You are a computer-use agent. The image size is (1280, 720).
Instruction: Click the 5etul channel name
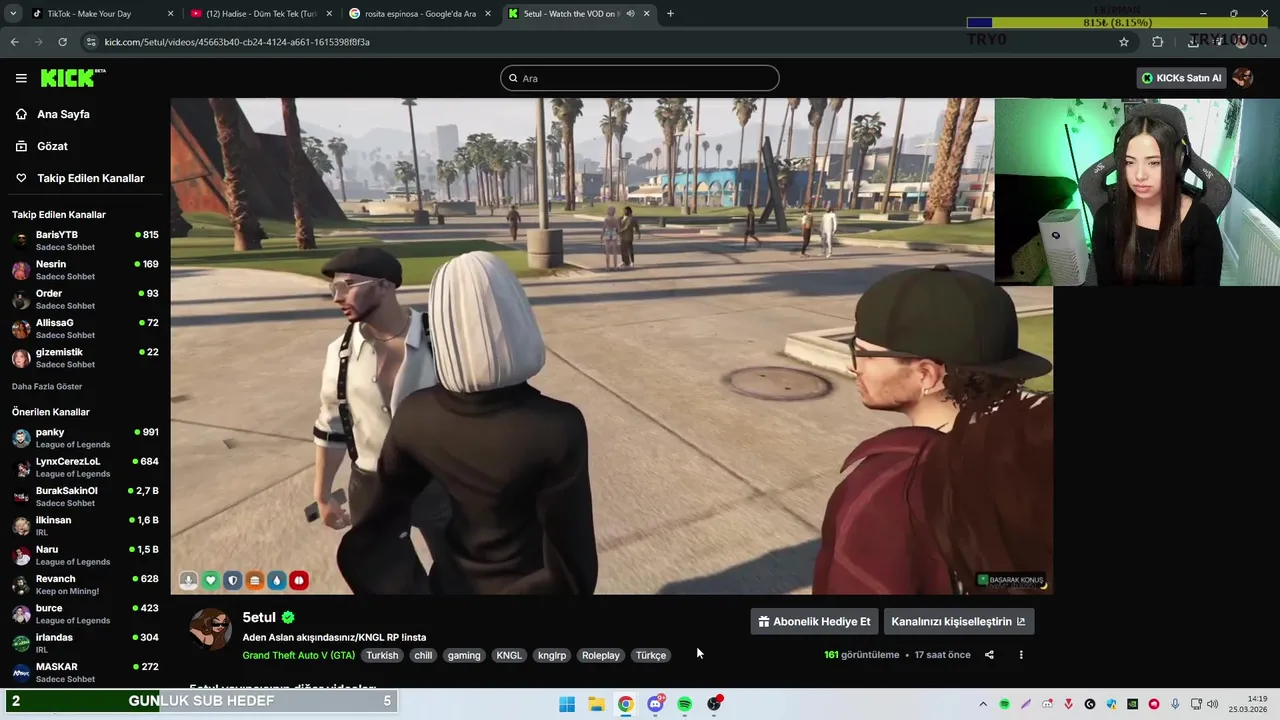pos(259,618)
